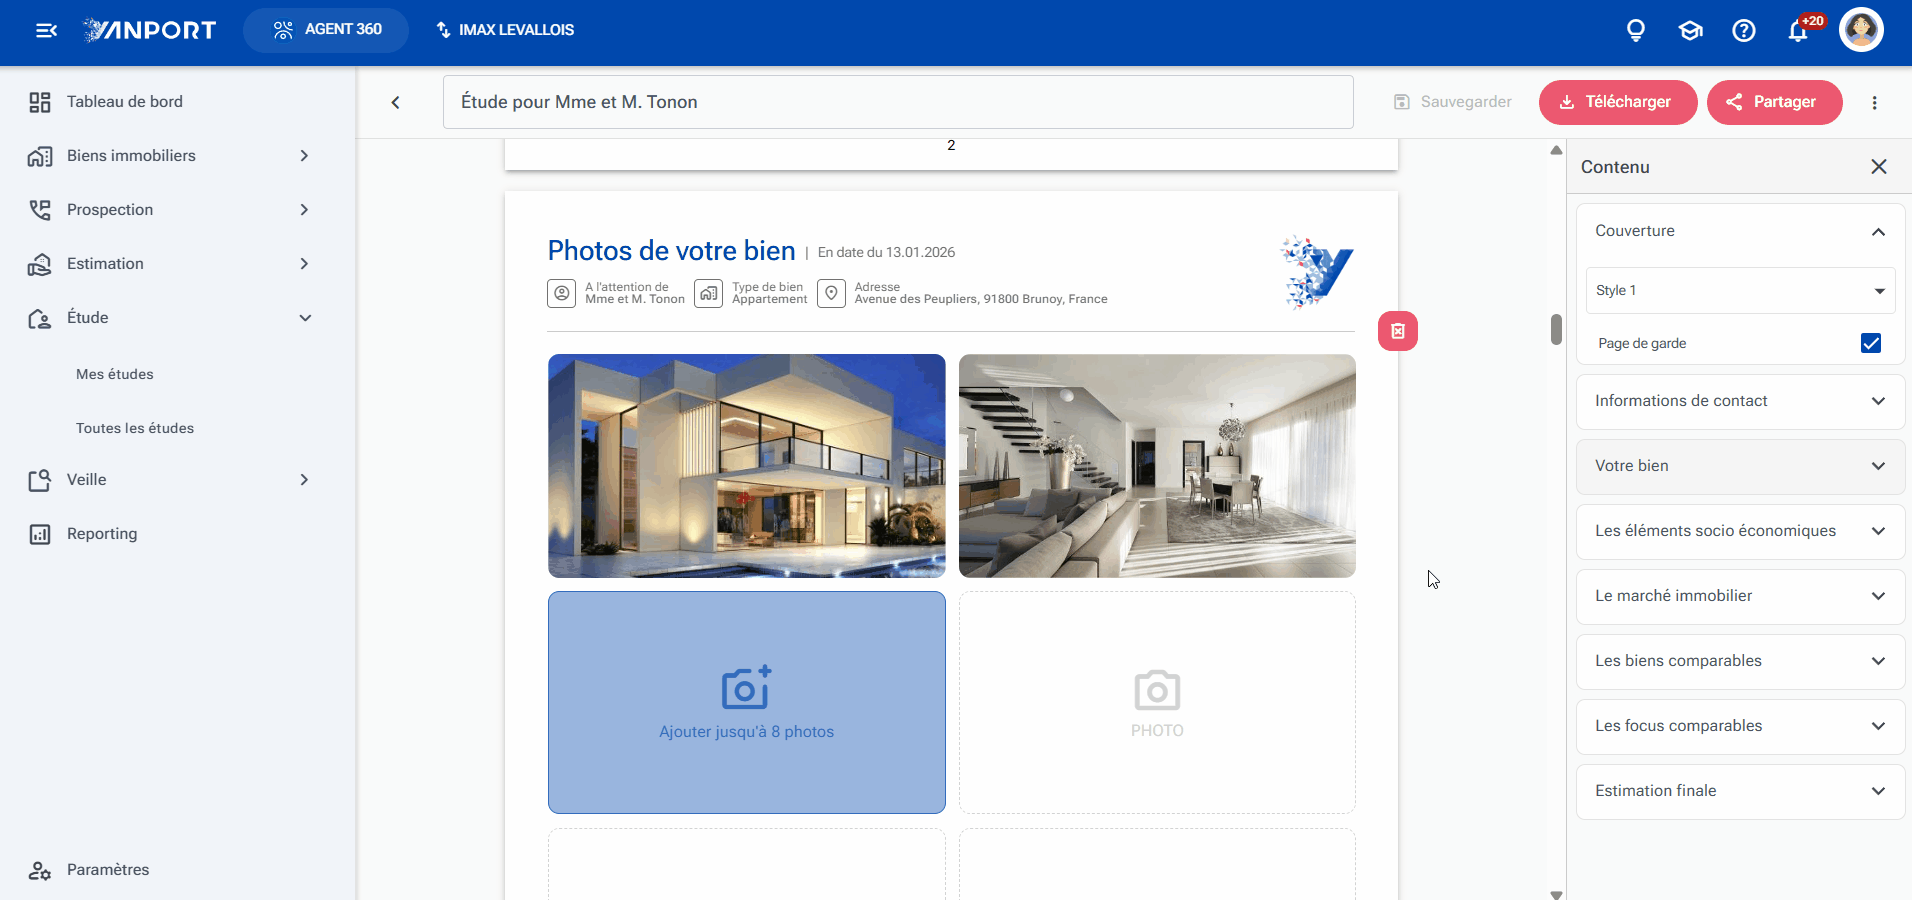This screenshot has width=1912, height=900.
Task: Open Mes études
Action: (x=115, y=374)
